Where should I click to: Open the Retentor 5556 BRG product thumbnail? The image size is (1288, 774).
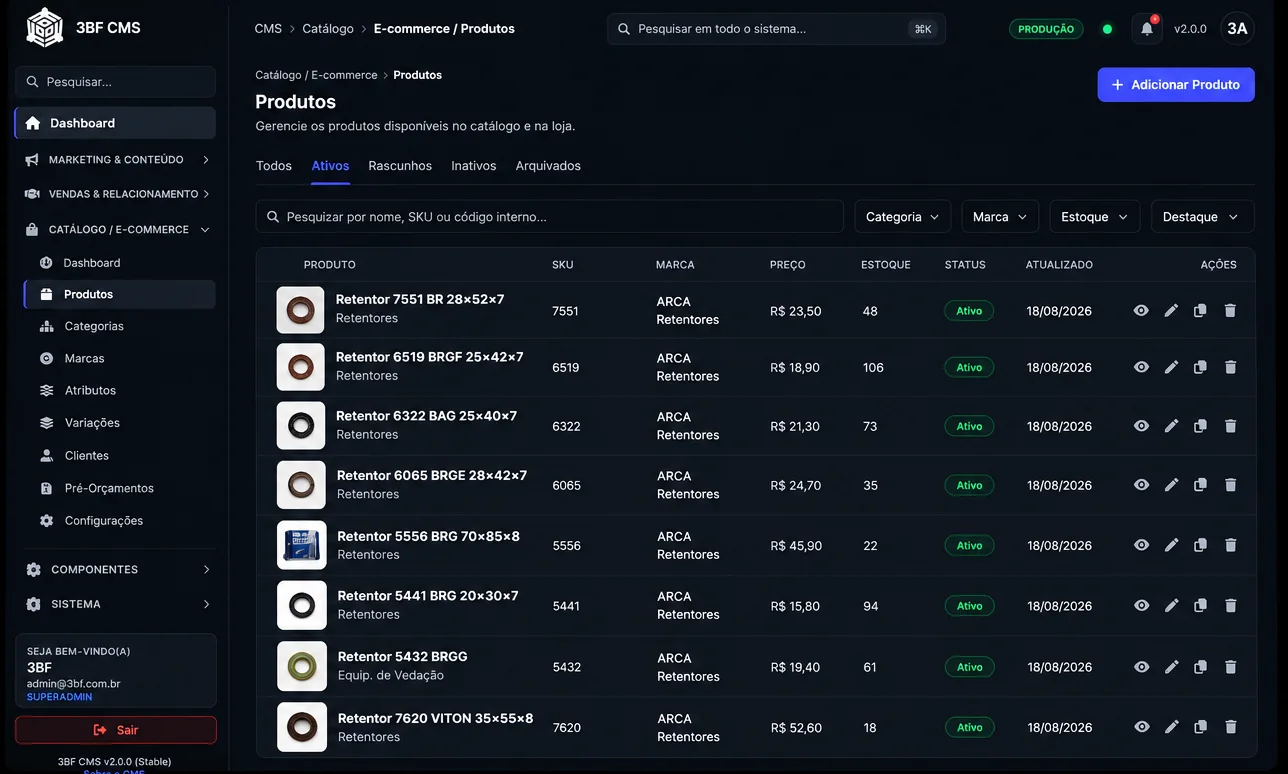click(301, 545)
